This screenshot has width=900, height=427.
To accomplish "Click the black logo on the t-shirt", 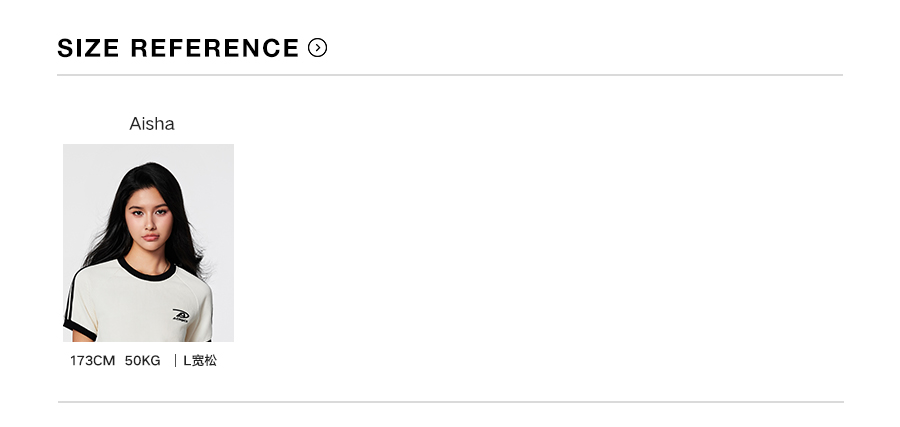I will click(x=181, y=315).
